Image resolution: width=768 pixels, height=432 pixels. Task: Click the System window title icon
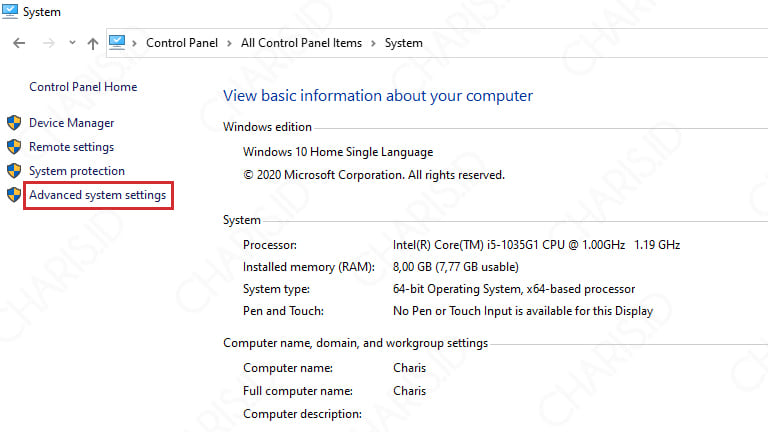click(10, 11)
